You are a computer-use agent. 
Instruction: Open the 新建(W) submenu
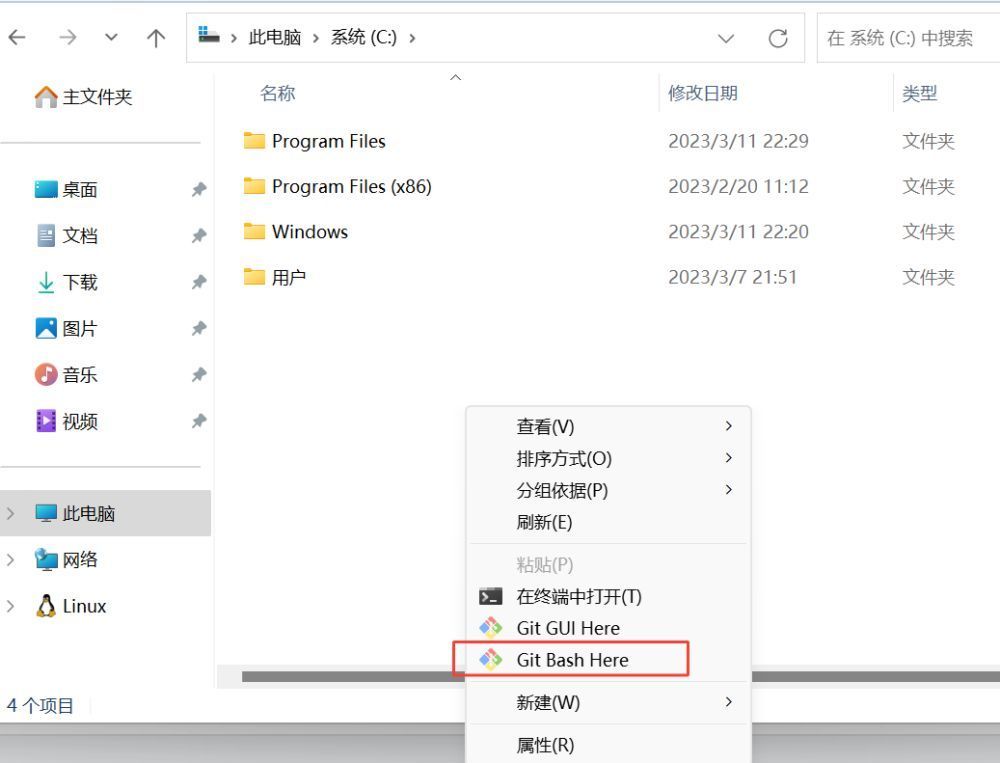pyautogui.click(x=608, y=702)
